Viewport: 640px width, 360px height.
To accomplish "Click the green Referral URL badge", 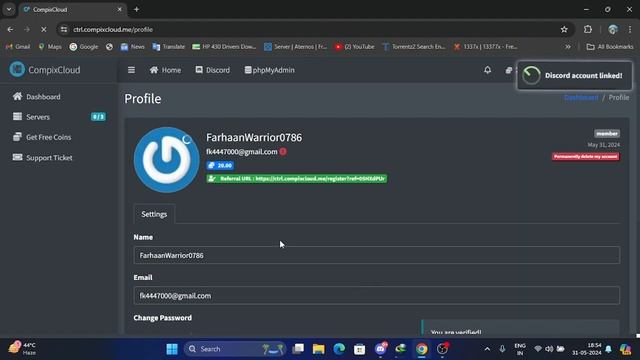I will coord(297,178).
